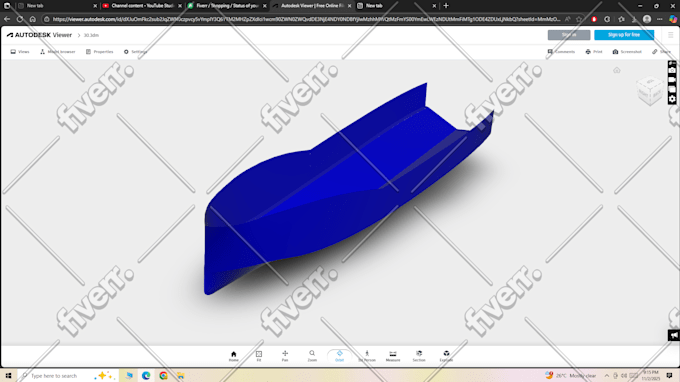Switch to the last New tab
Viewport: 680px width, 382px height.
396,6
